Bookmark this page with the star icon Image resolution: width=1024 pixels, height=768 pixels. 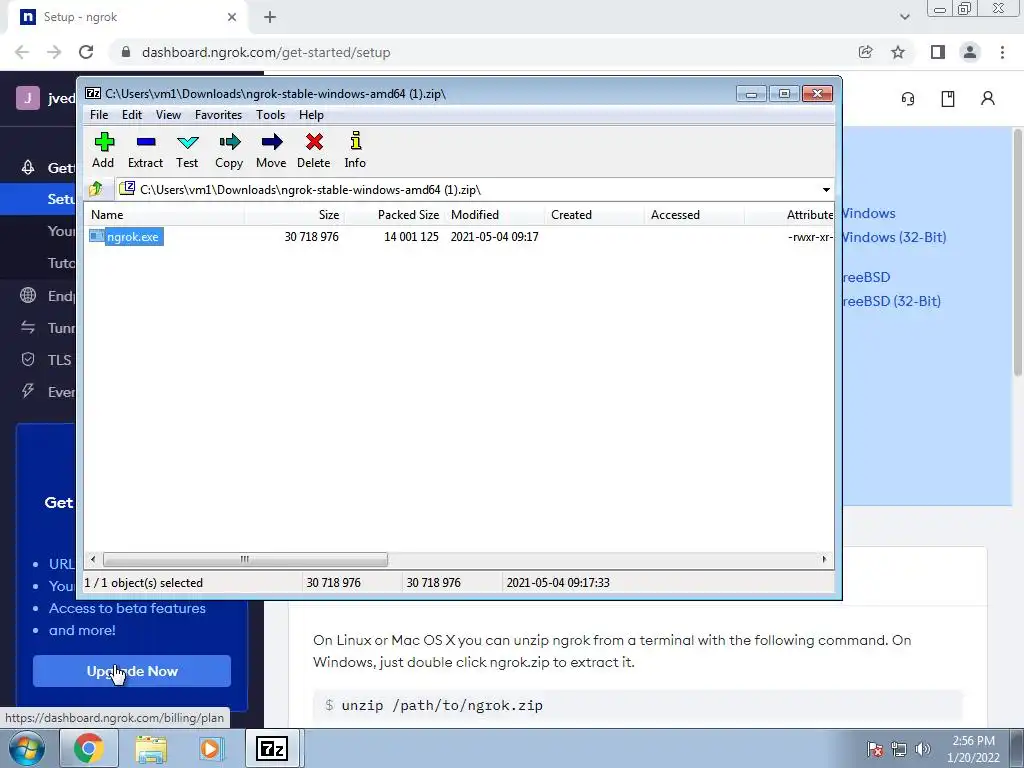point(898,52)
